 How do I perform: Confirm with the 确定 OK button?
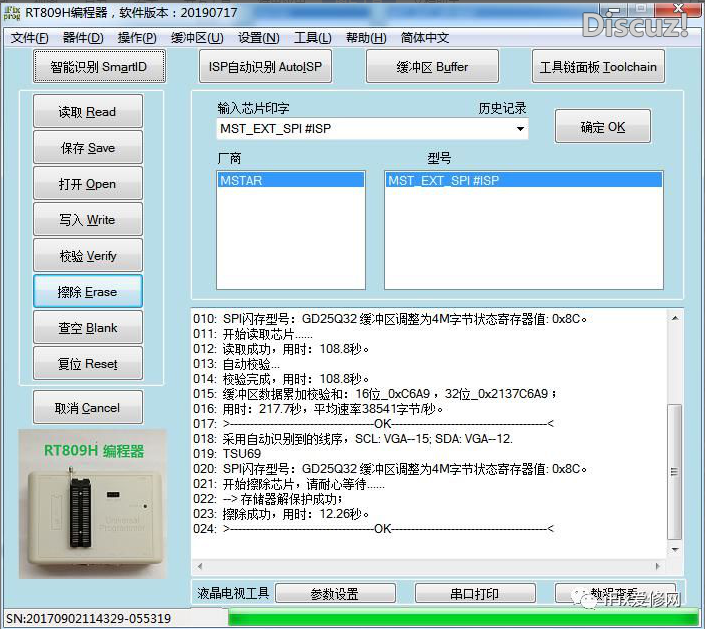[x=602, y=126]
